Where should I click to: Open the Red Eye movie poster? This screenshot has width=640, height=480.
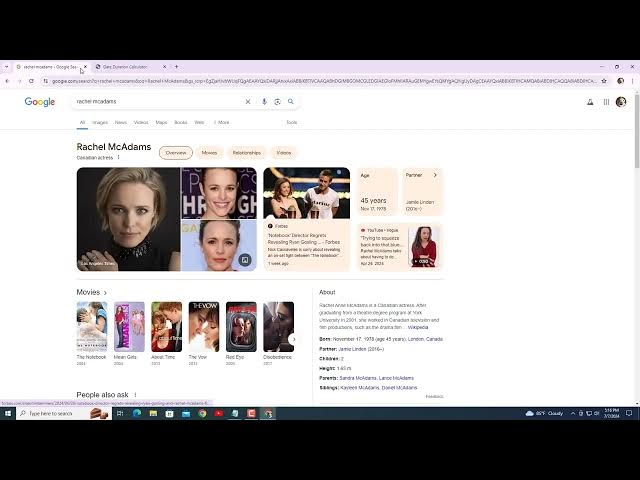click(241, 327)
